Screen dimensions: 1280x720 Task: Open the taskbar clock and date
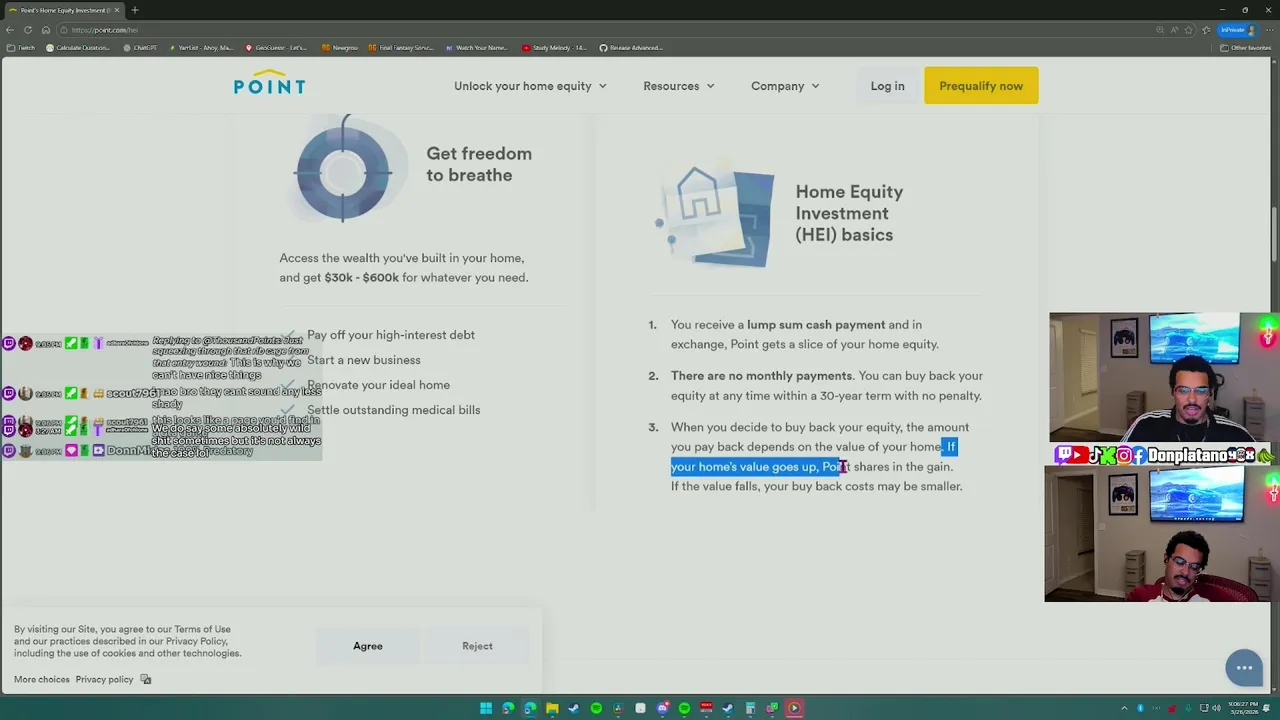pos(1245,708)
